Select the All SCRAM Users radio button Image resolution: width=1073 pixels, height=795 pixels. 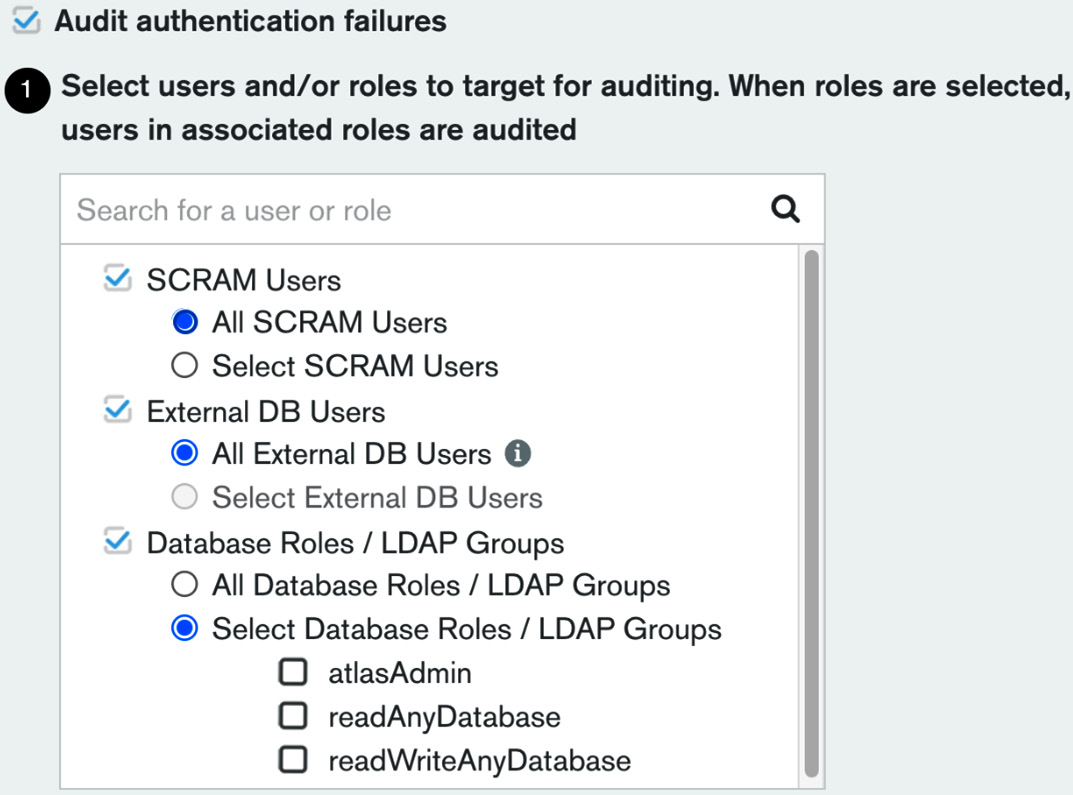[x=184, y=321]
